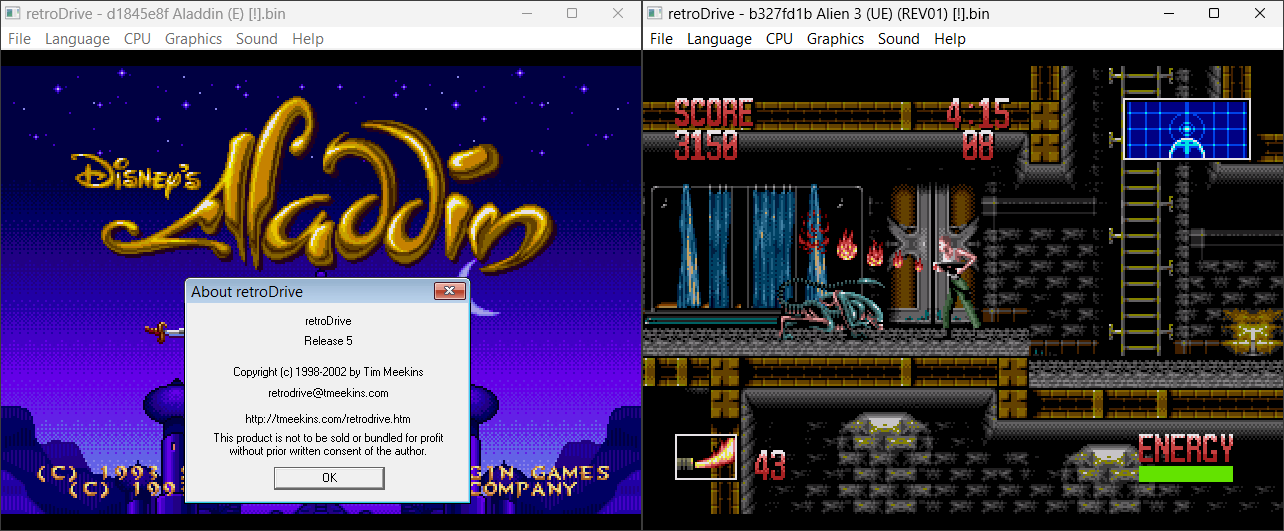The width and height of the screenshot is (1284, 531).
Task: Minimize the Alien 3 retroDrive window
Action: click(x=1168, y=13)
